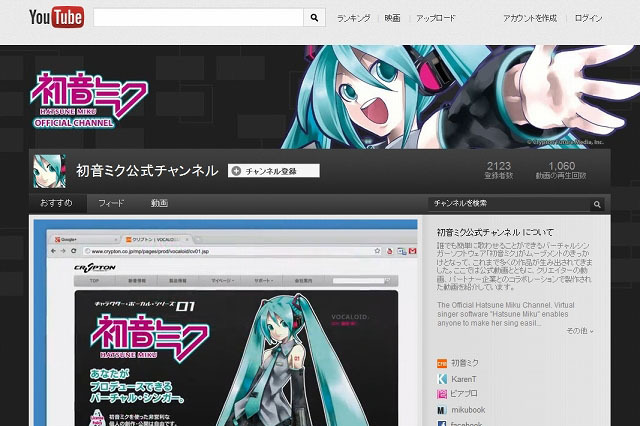Click the YouTube search input field
This screenshot has width=640, height=426.
pos(198,18)
